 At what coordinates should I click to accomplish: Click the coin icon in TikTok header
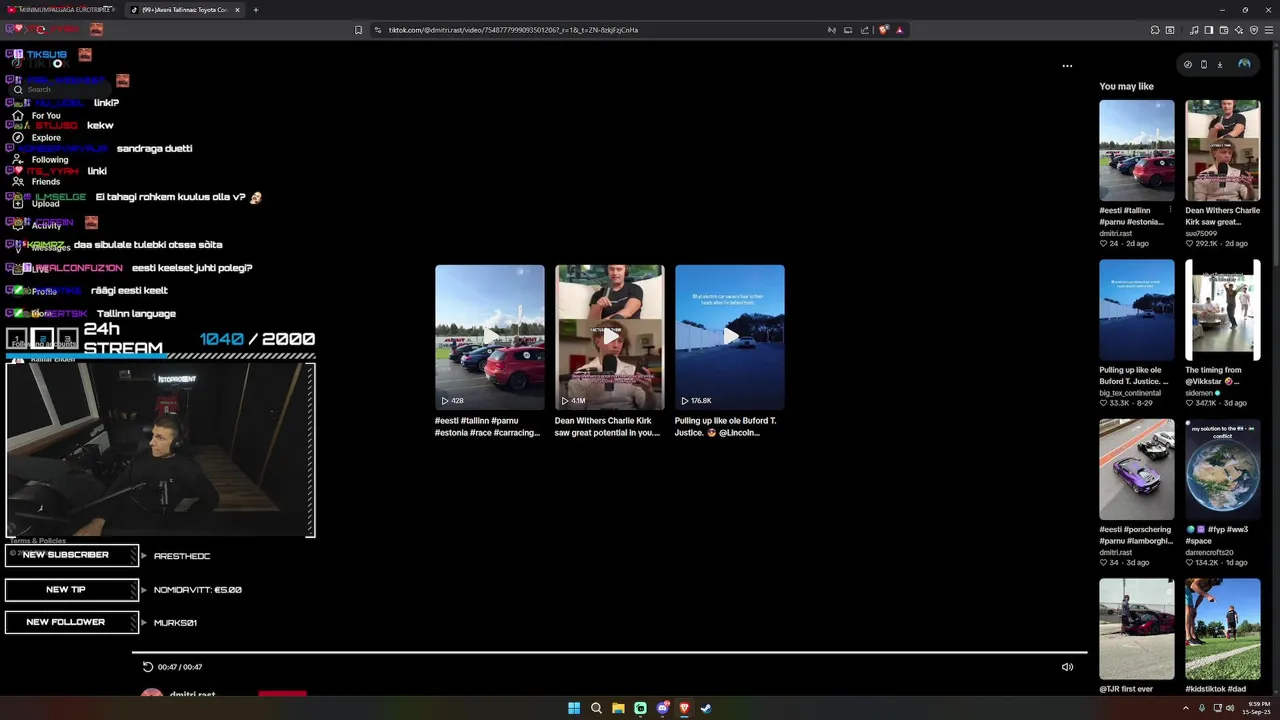coord(1188,64)
